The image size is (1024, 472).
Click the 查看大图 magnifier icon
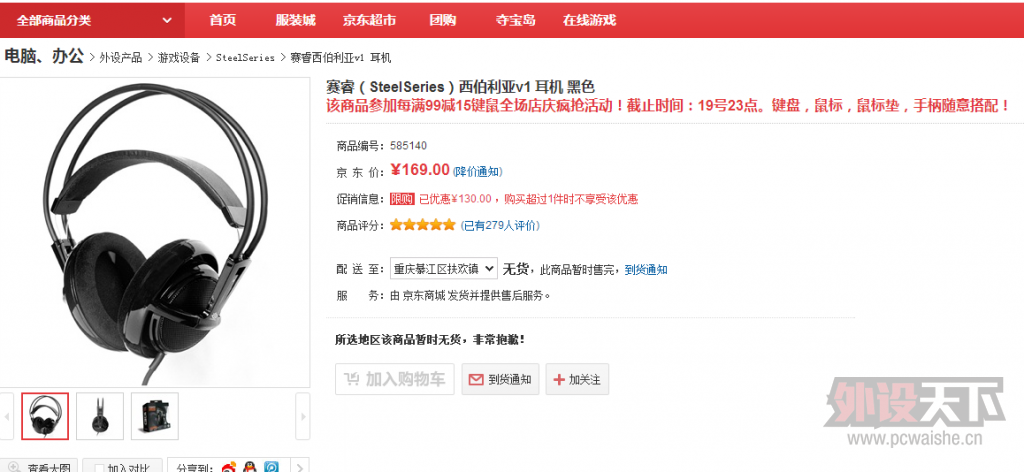[15, 467]
